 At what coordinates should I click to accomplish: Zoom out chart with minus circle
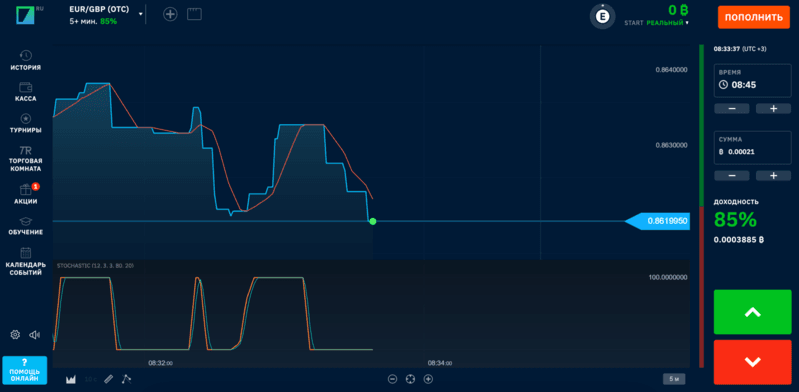[x=392, y=379]
